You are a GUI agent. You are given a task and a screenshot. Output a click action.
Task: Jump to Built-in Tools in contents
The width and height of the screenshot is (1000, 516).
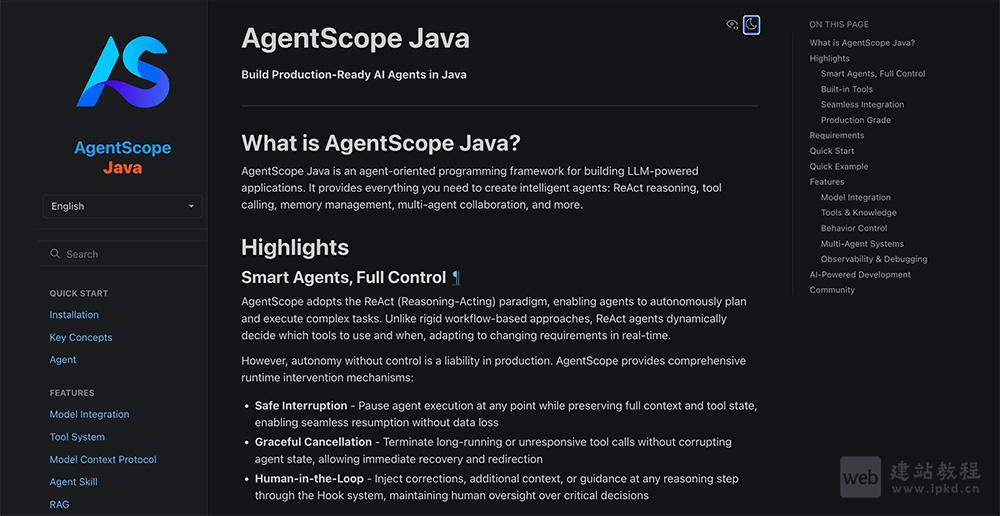click(x=847, y=89)
